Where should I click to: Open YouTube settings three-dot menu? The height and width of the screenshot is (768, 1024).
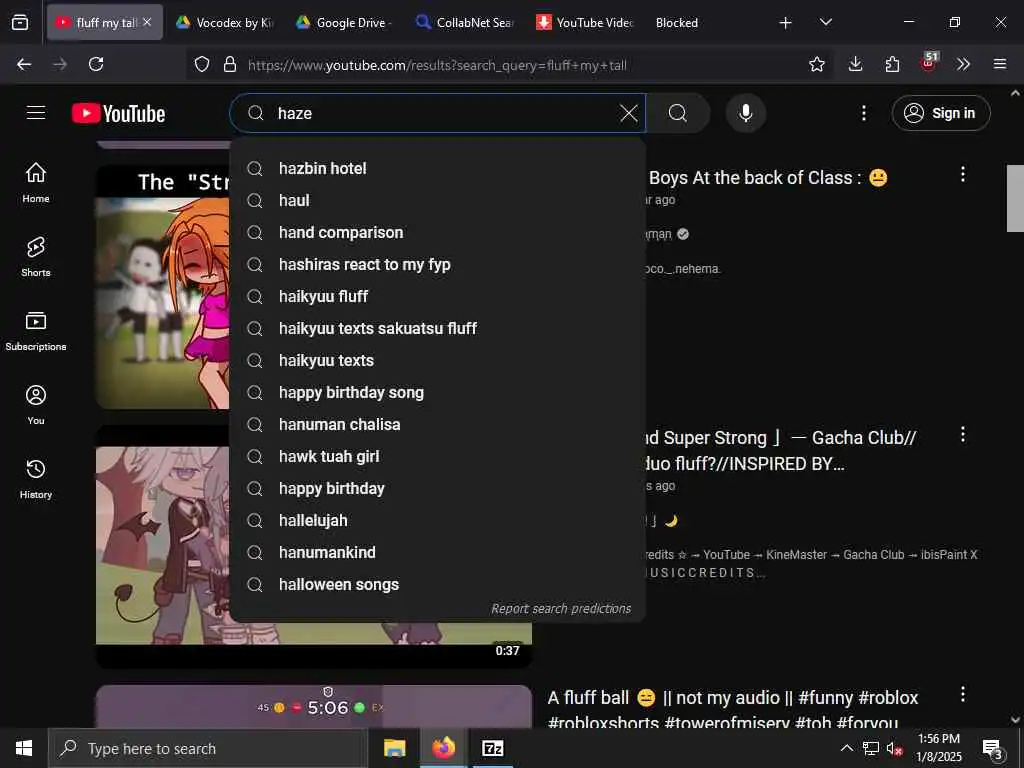(863, 113)
